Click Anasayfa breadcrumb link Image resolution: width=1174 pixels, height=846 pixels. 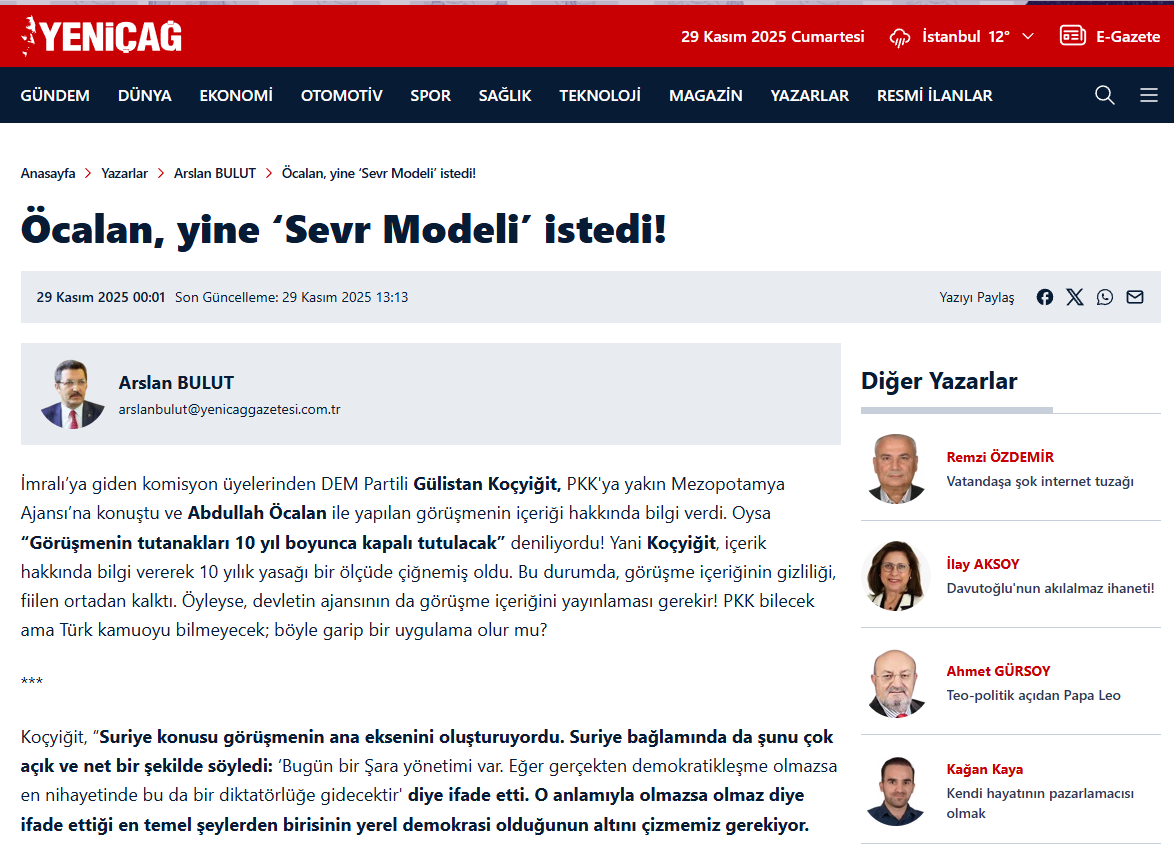48,173
